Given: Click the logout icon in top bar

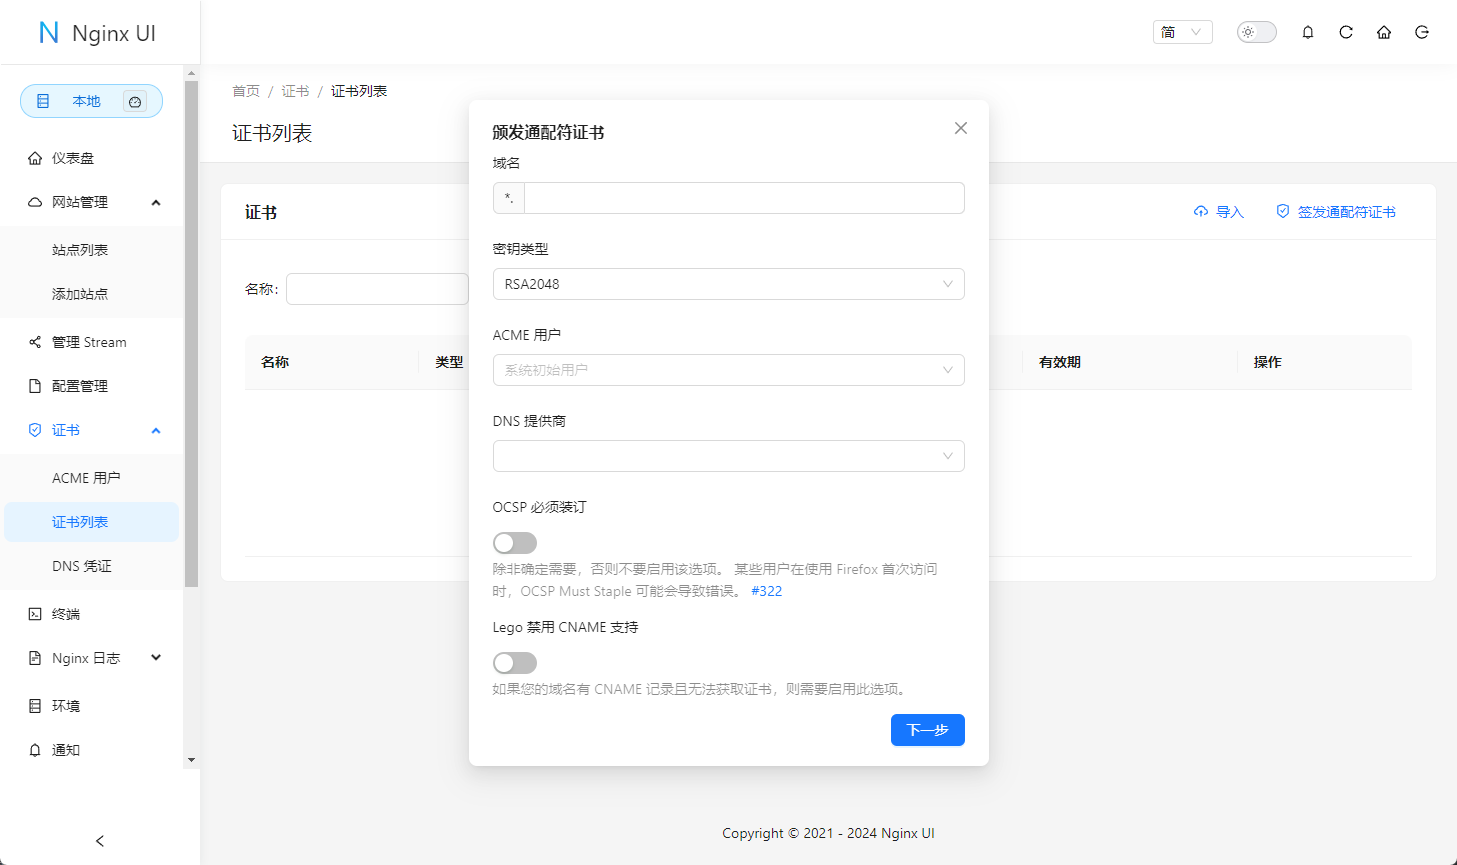Looking at the screenshot, I should click(1422, 32).
